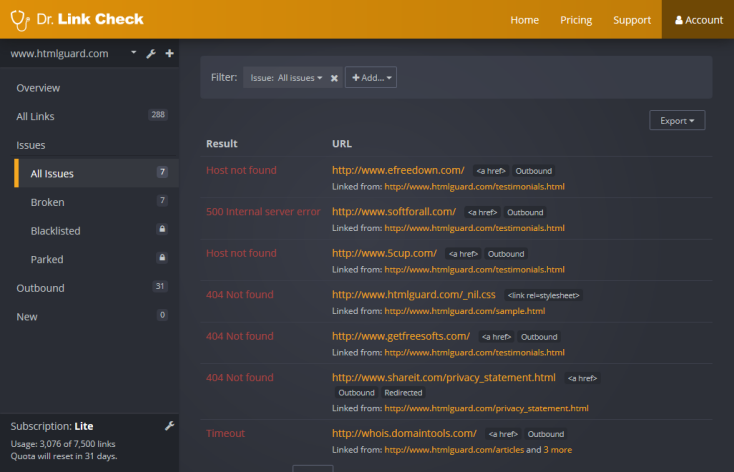Viewport: 734px width, 472px height.
Task: Click the link rel=stylesheet tag
Action: [x=543, y=295]
